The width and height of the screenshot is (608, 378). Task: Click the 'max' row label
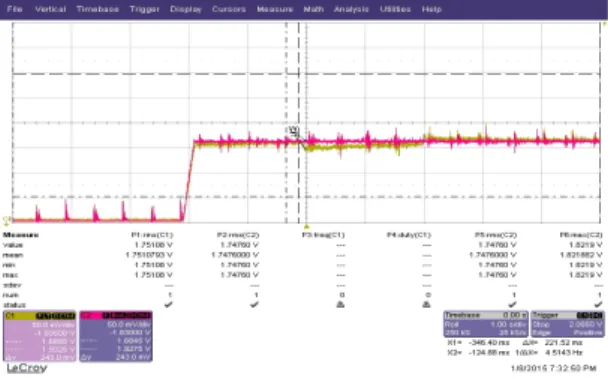pyautogui.click(x=10, y=275)
